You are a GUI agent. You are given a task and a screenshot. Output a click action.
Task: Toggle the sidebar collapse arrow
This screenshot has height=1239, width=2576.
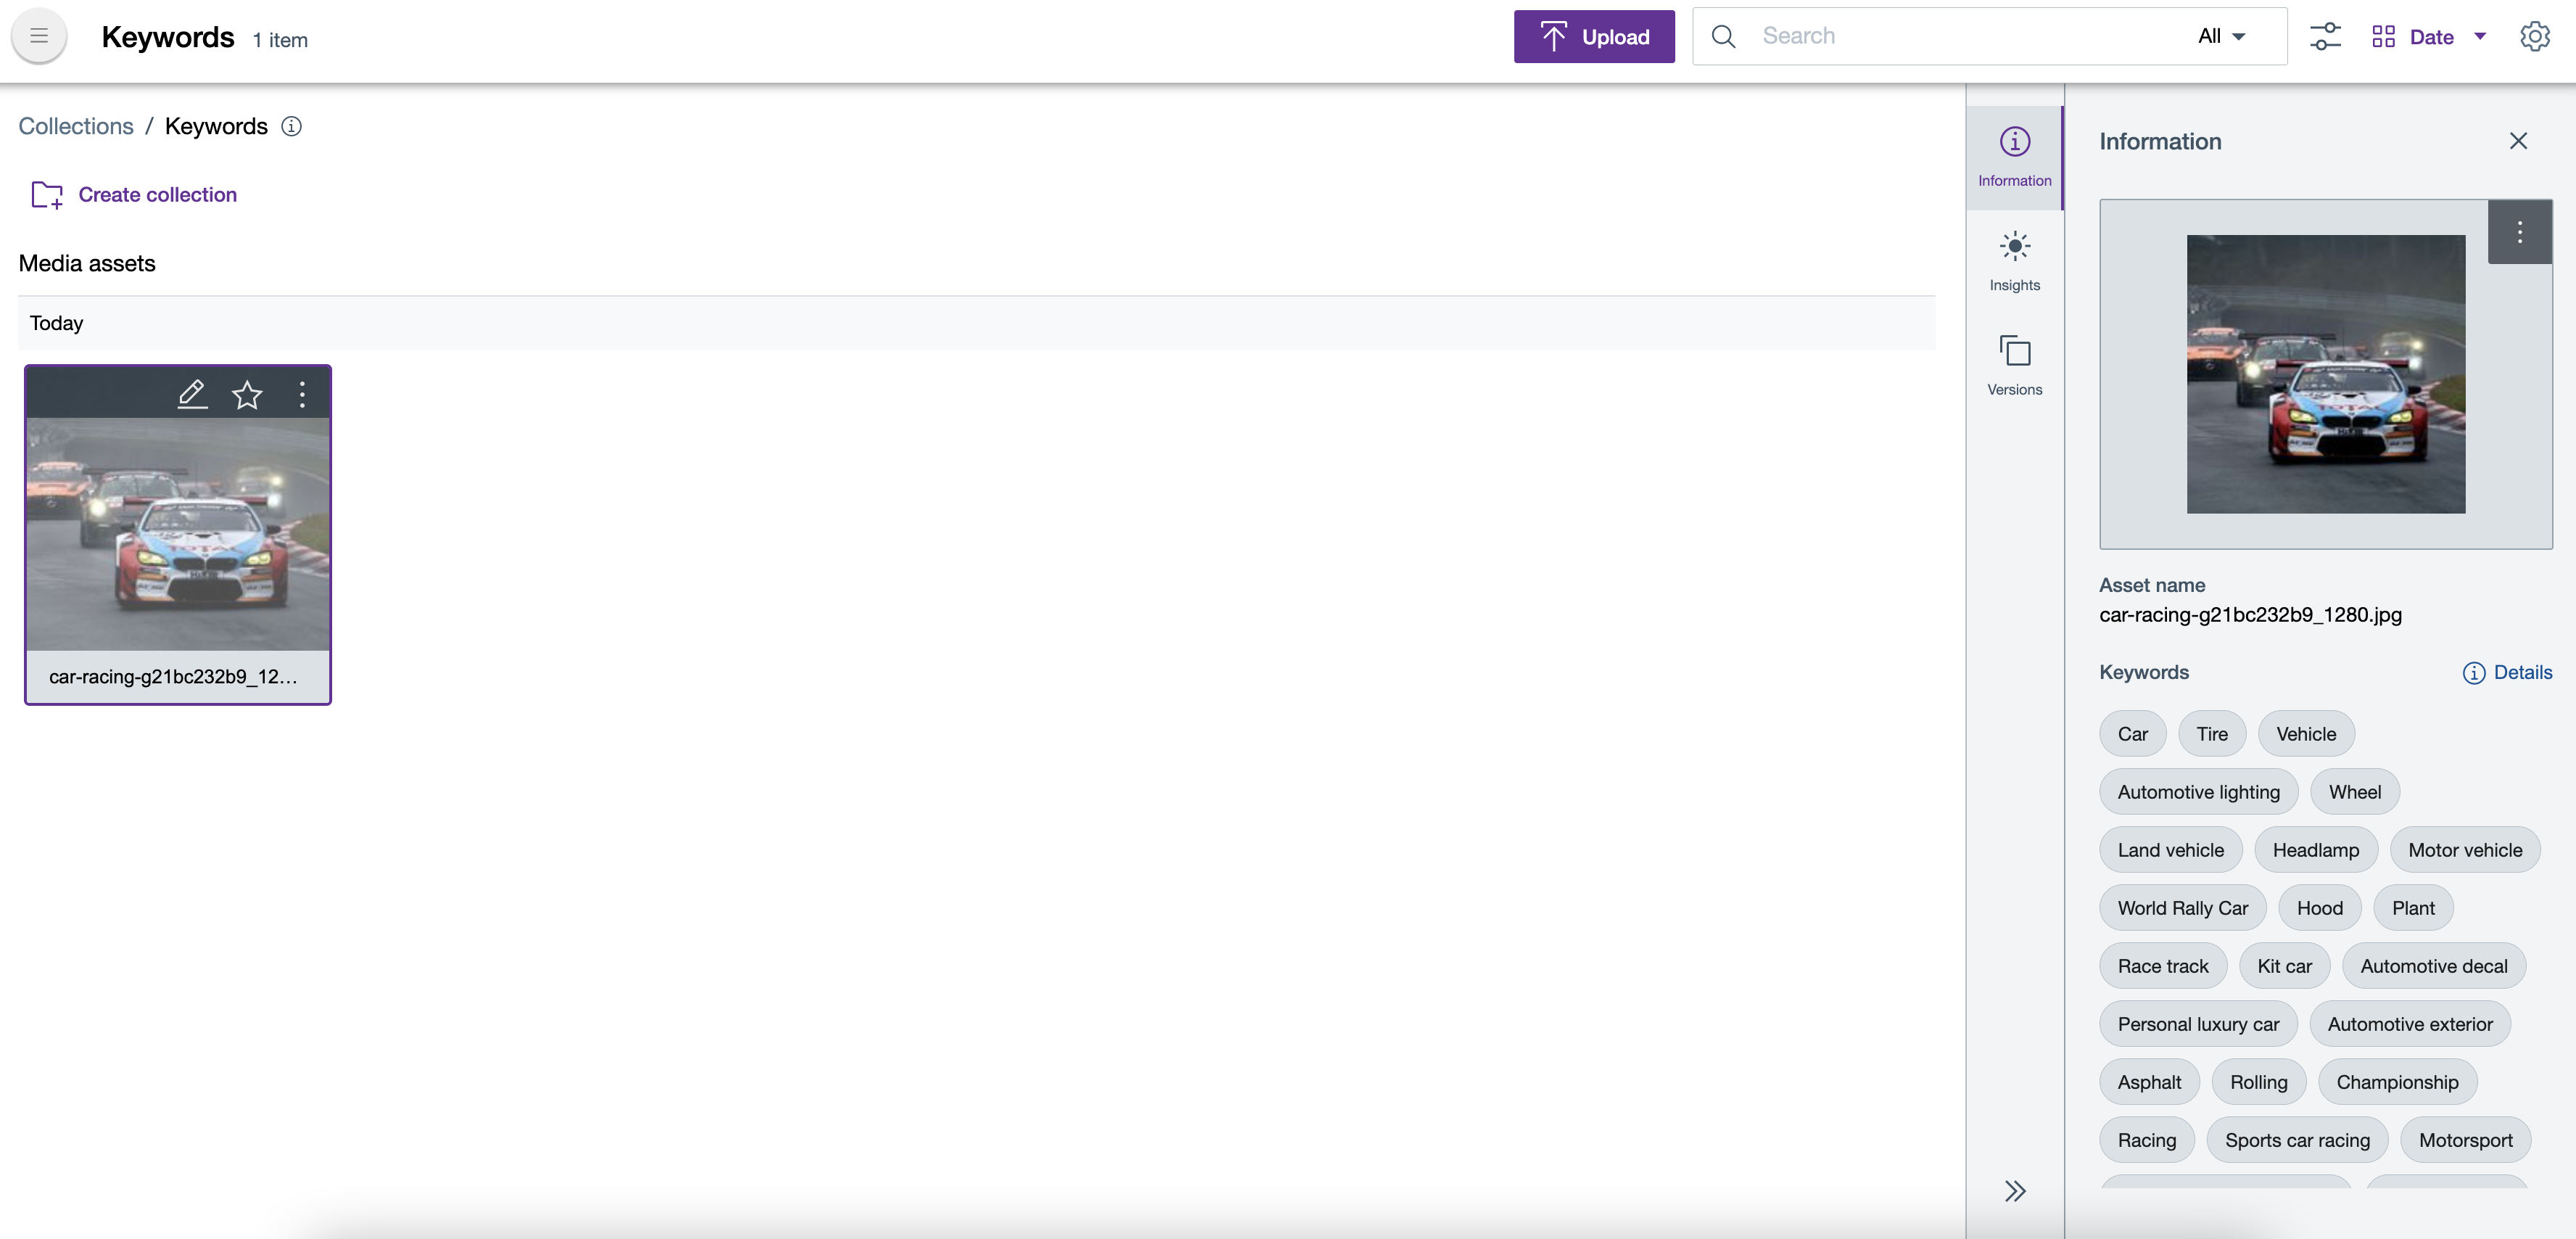pos(2016,1190)
